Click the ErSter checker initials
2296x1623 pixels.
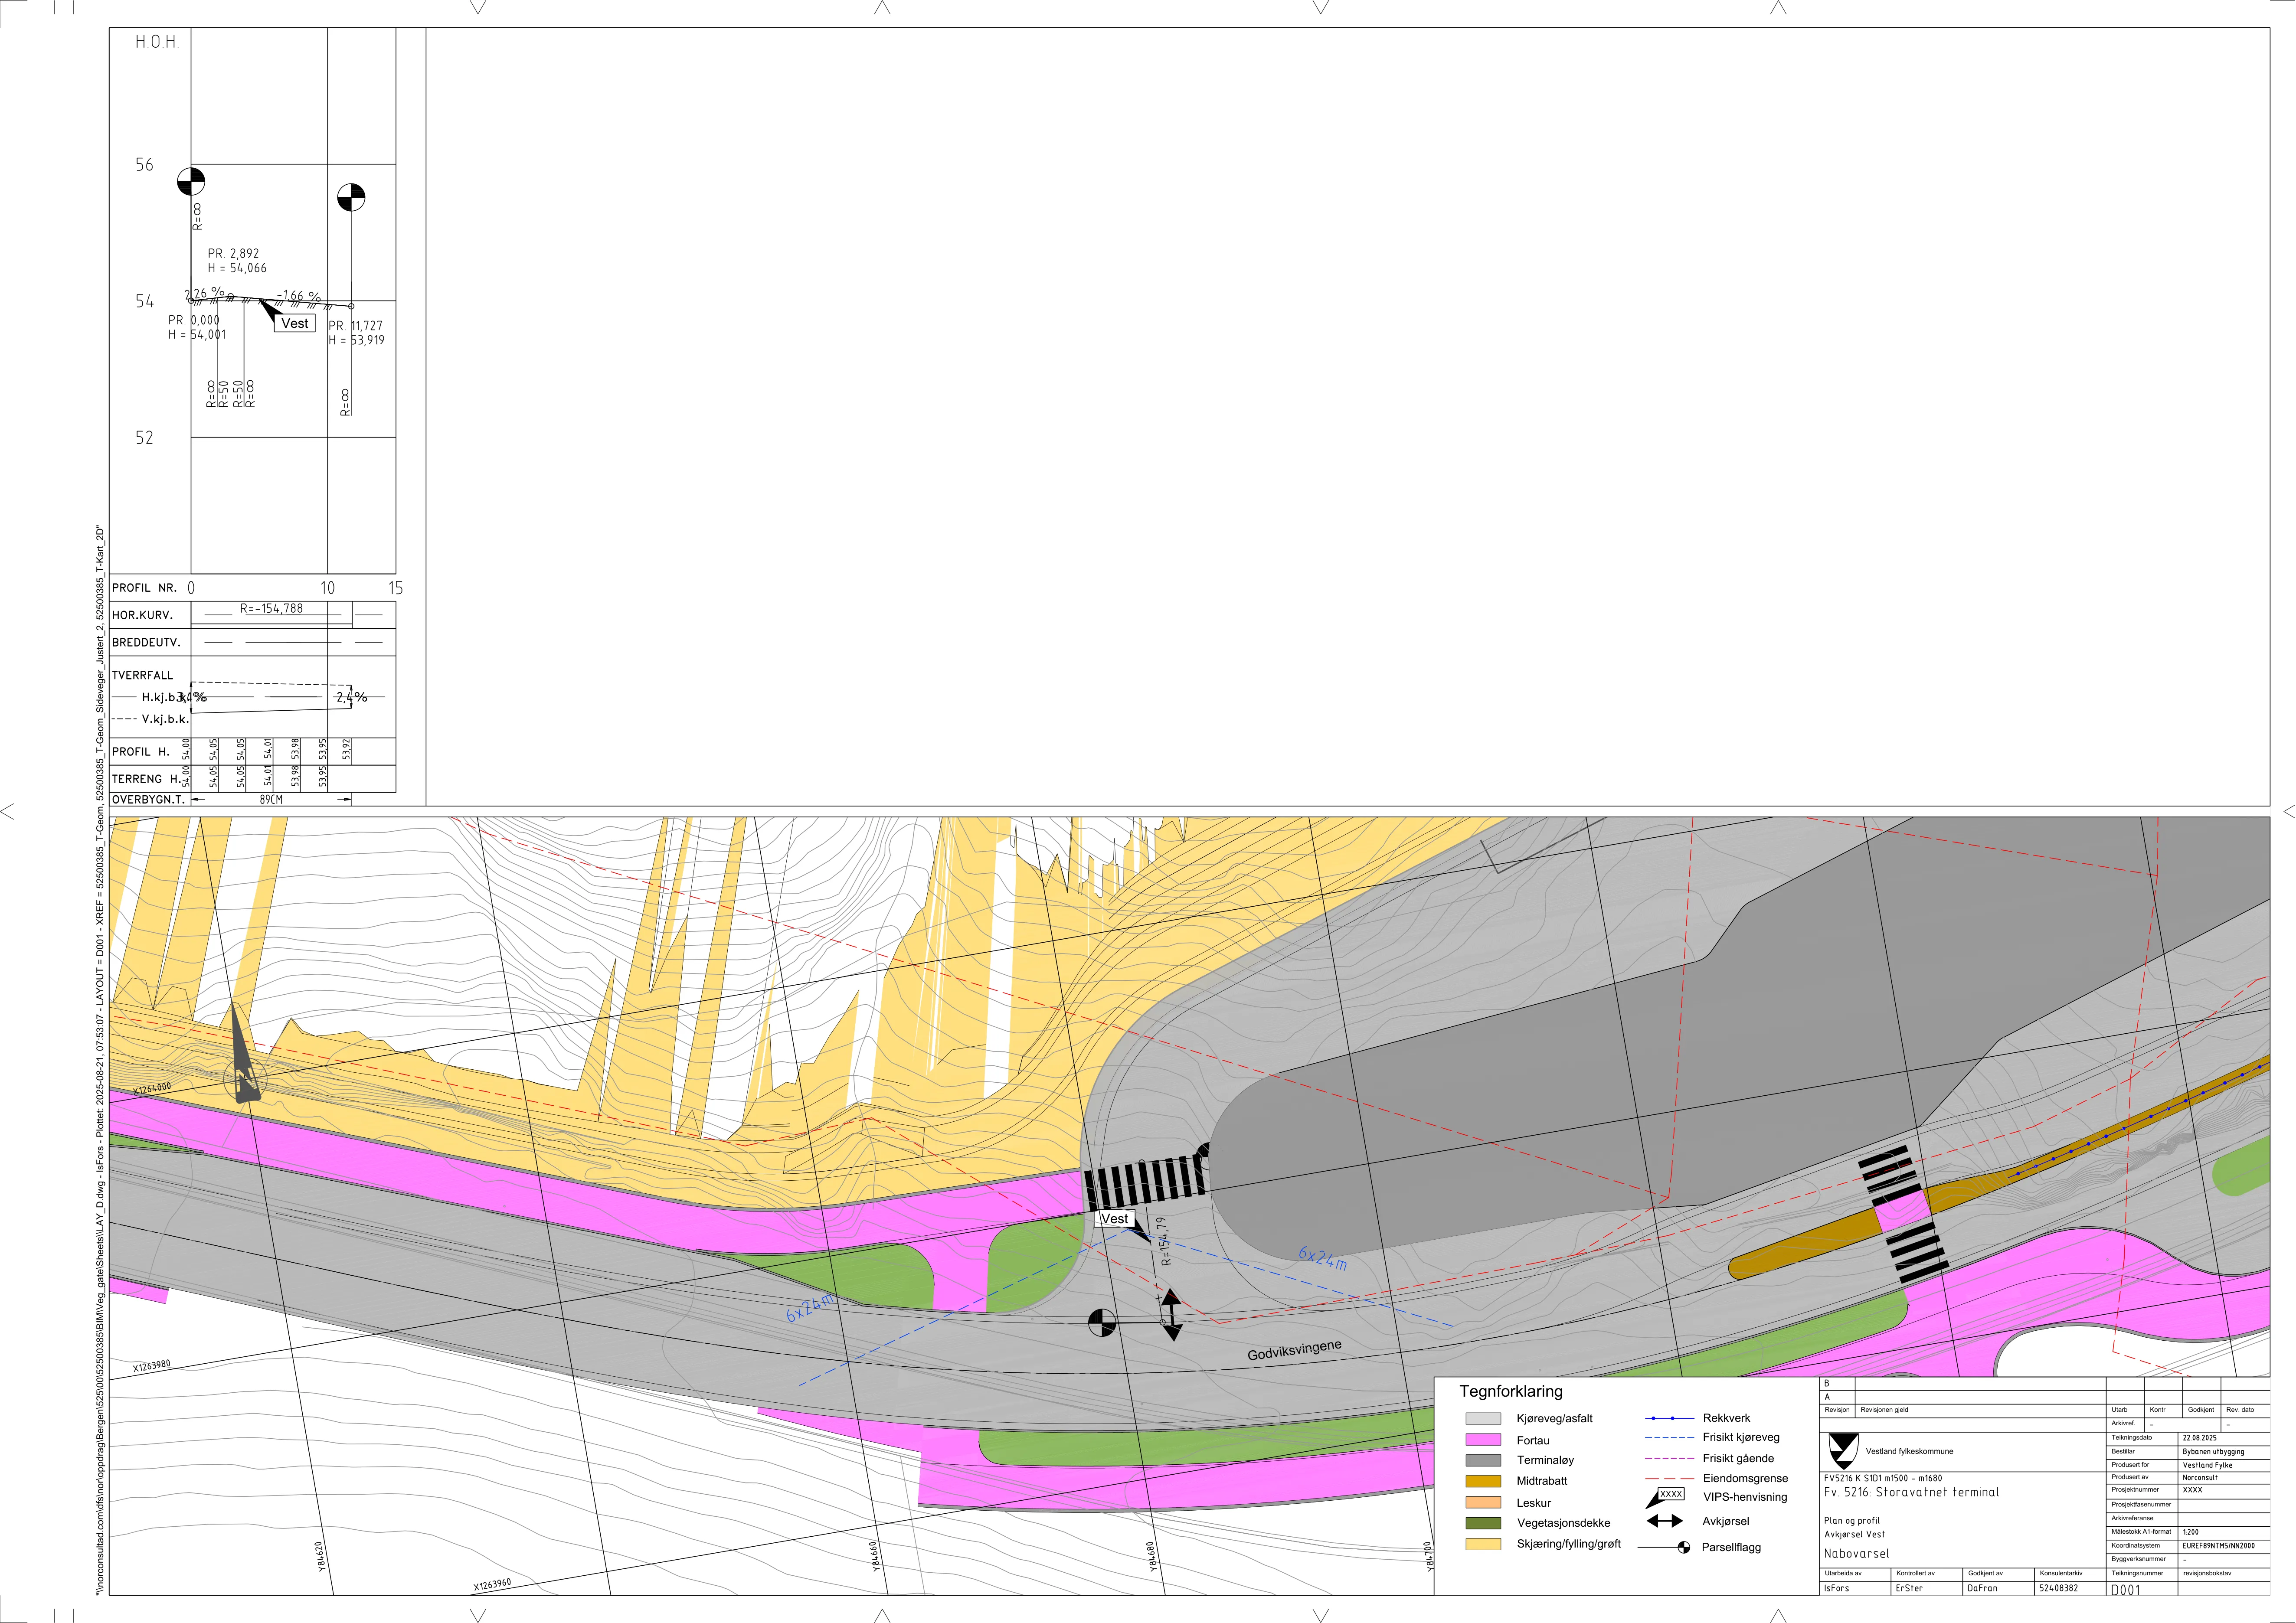[1909, 1588]
